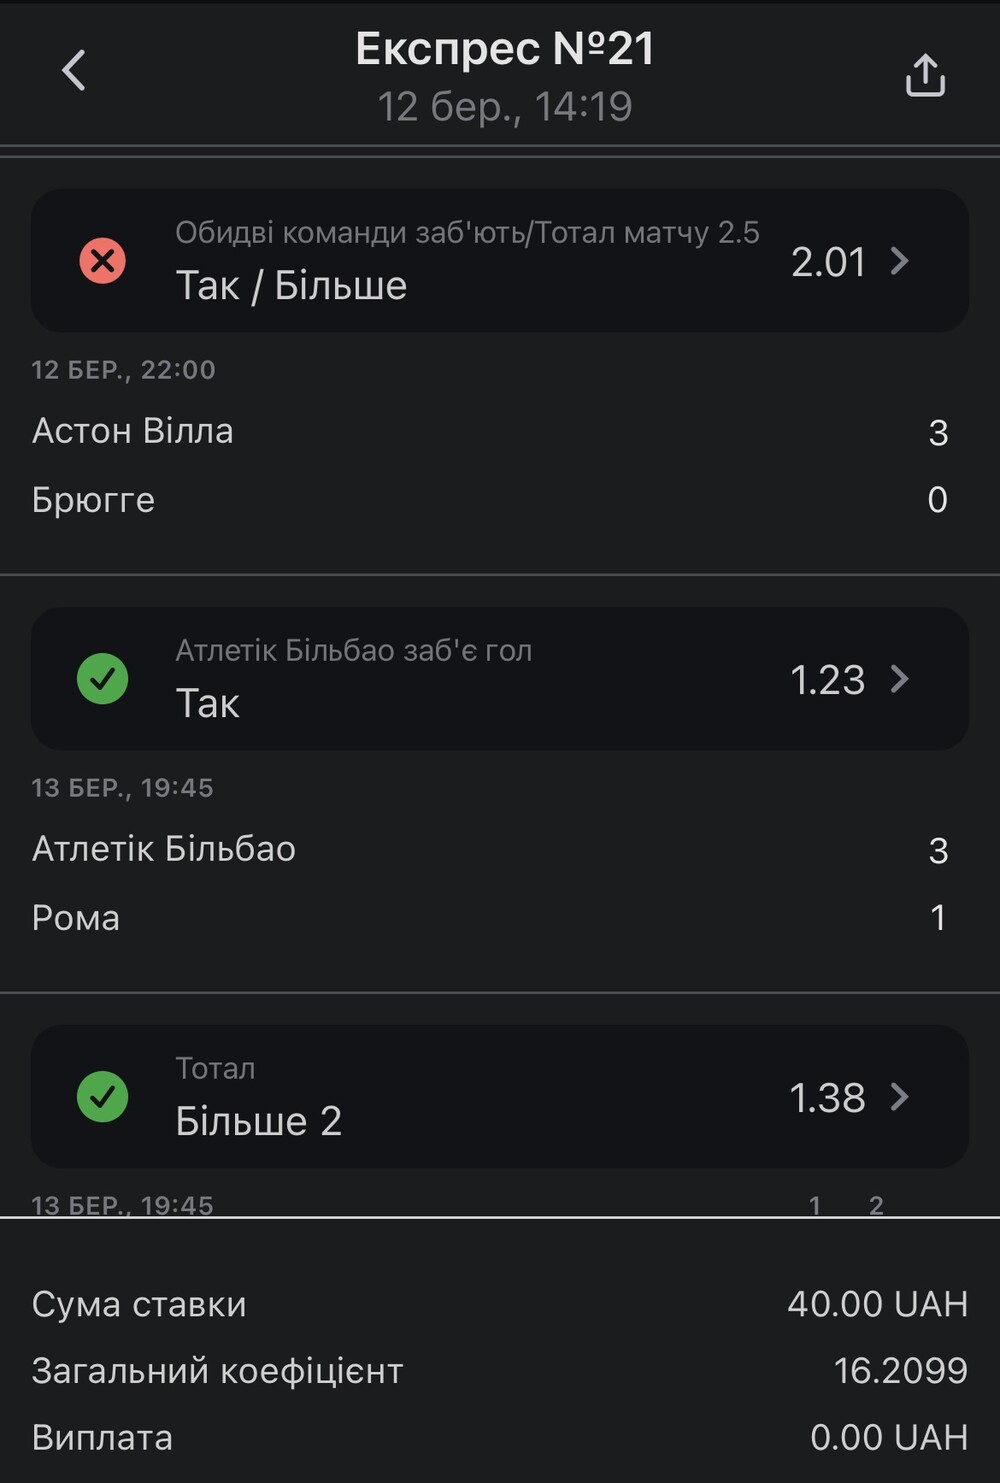Tap the Експрес №21 title

pos(505,49)
